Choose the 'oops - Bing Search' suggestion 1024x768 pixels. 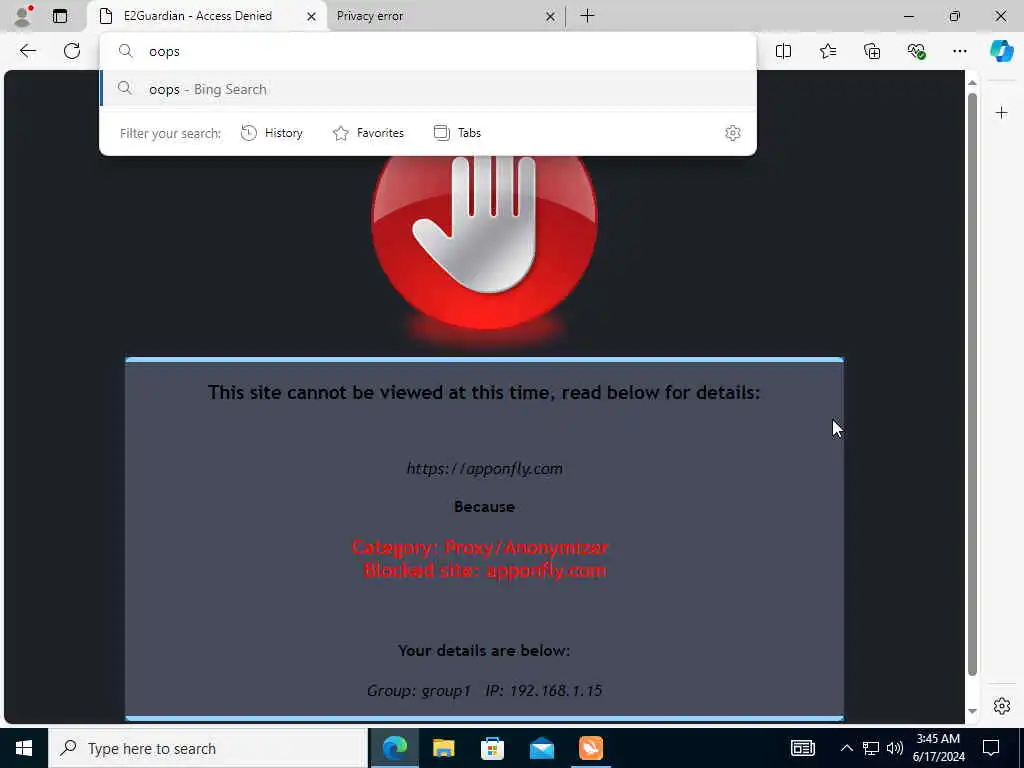tap(428, 89)
